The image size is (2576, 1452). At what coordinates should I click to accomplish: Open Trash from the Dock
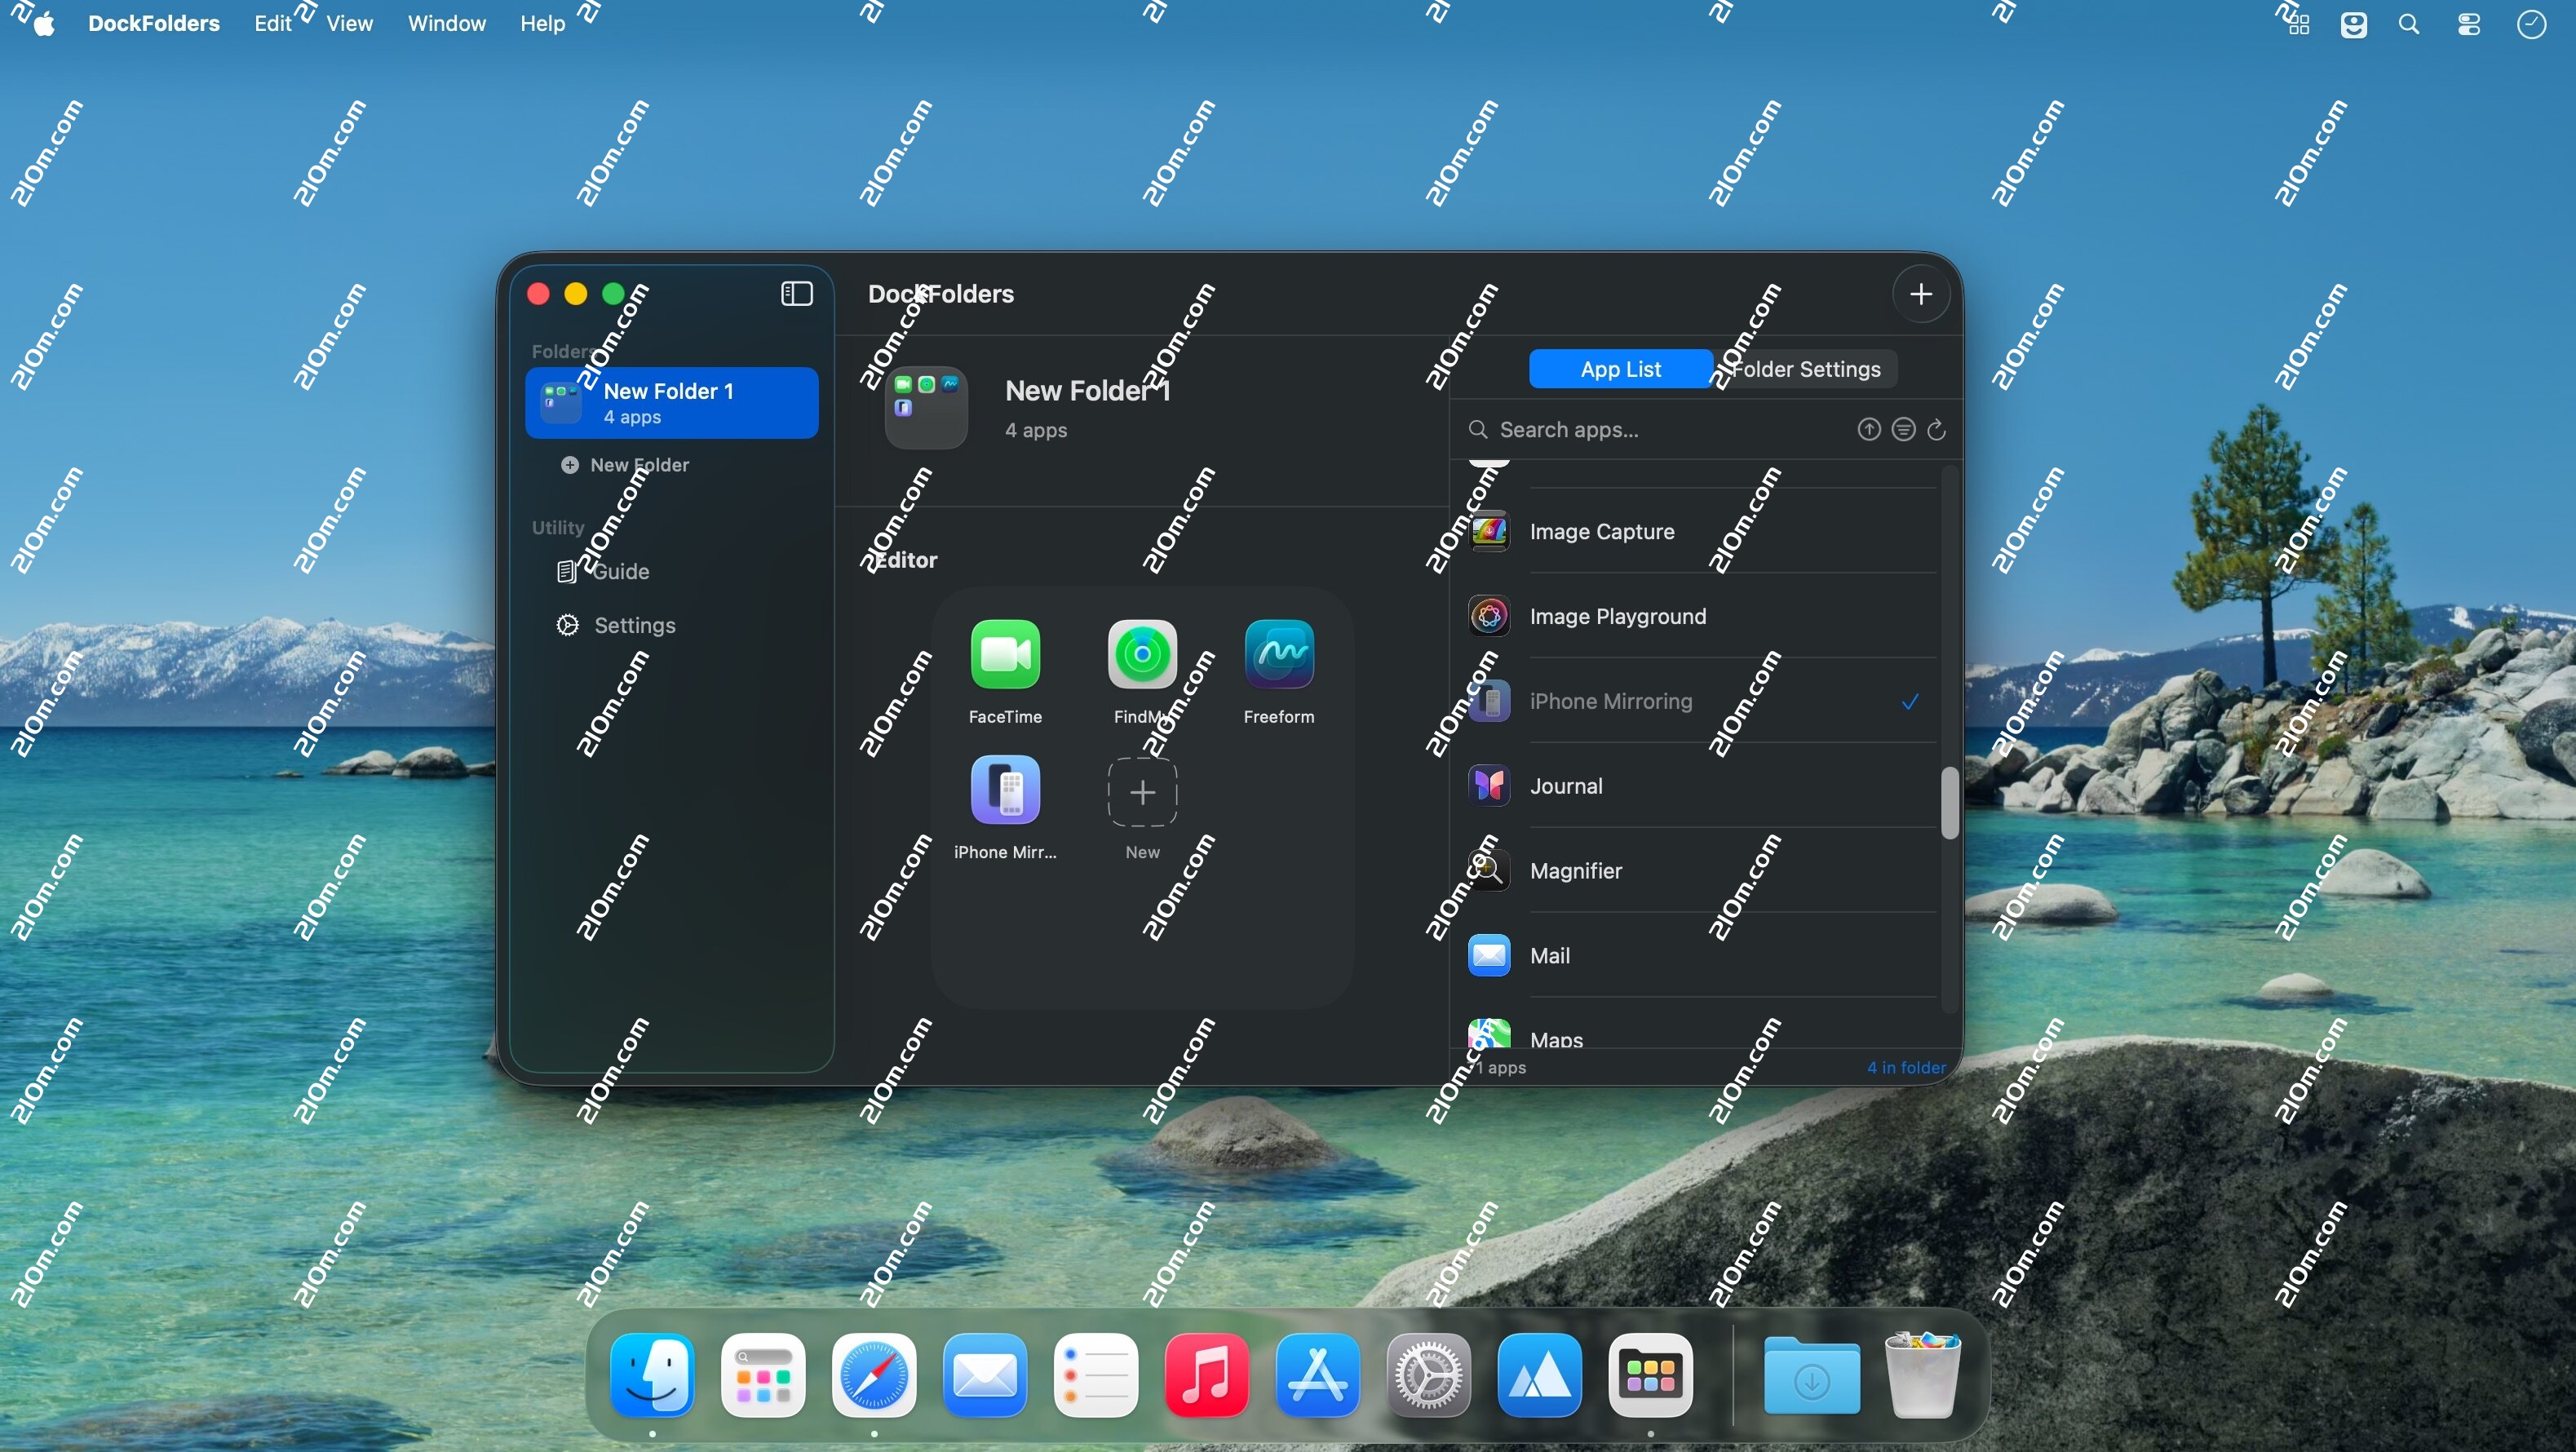[x=1923, y=1375]
